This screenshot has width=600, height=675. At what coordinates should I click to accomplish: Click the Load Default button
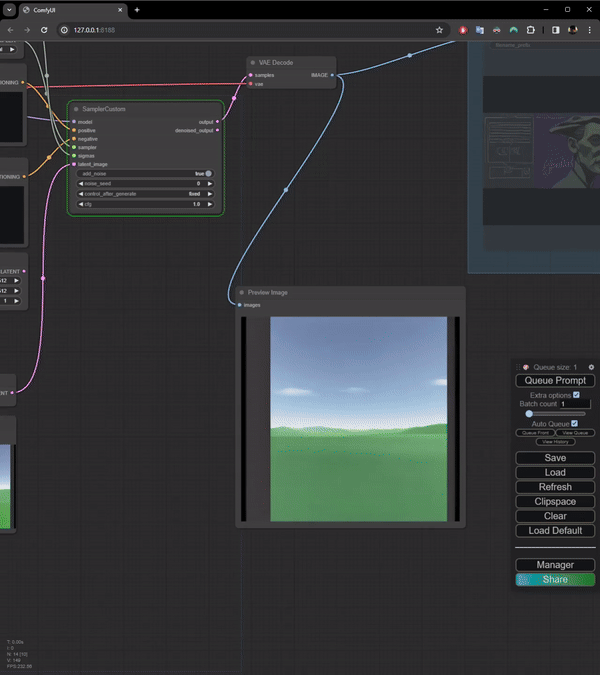click(x=555, y=530)
